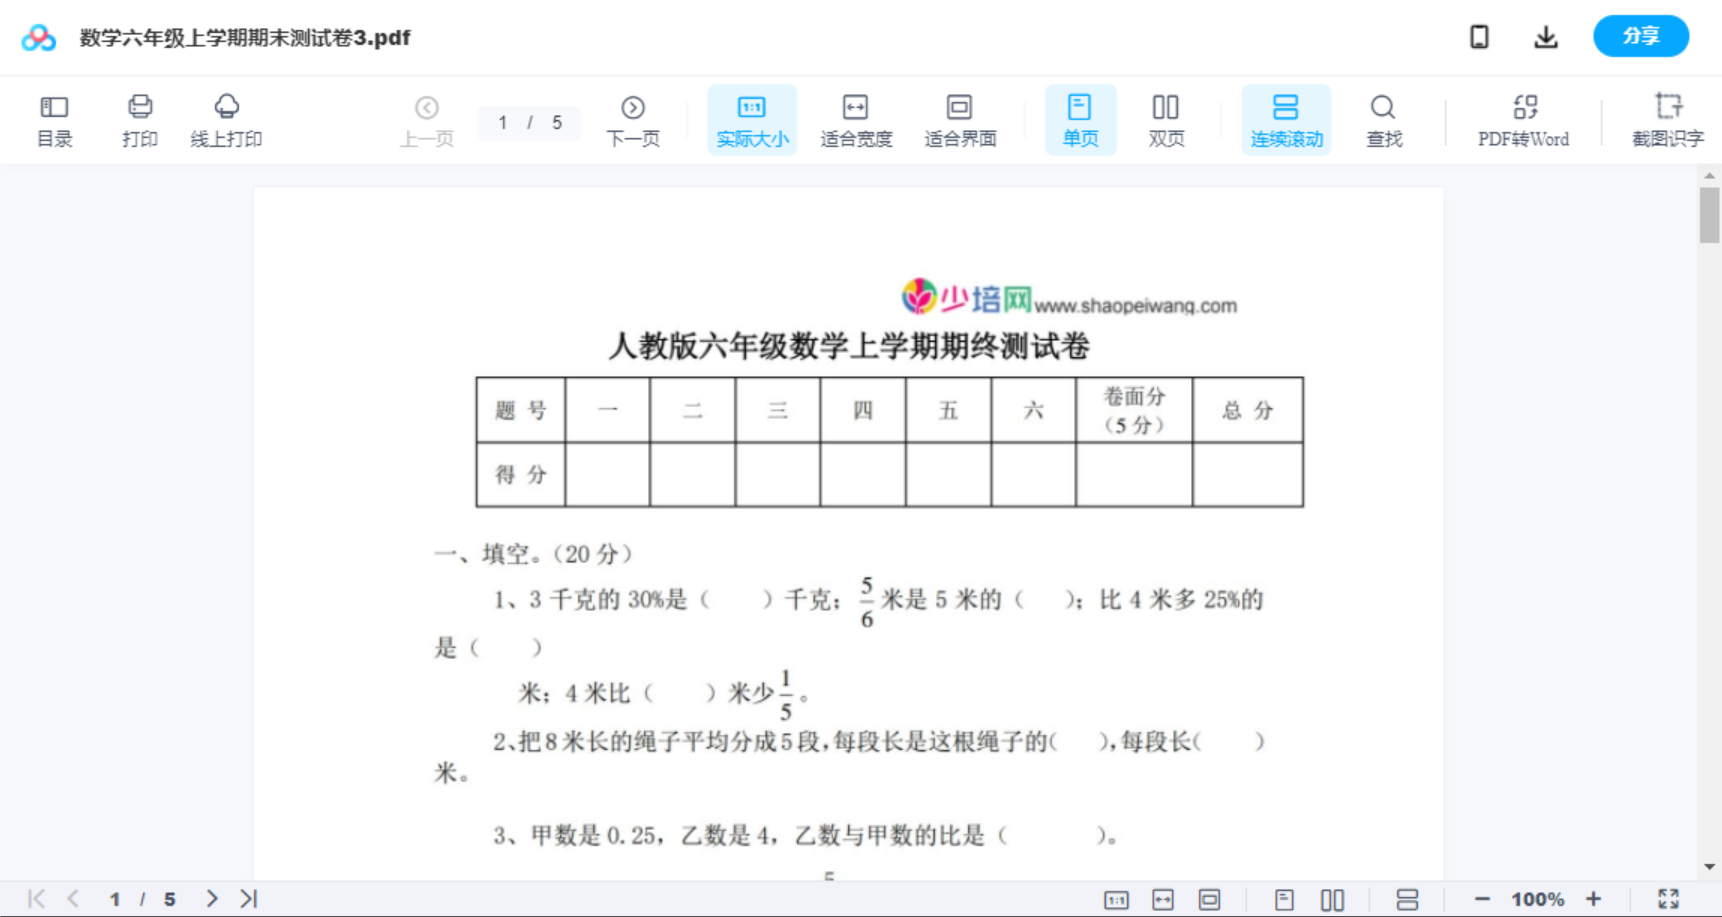The image size is (1722, 917).
Task: Open the 查找 search tool
Action: pos(1383,119)
